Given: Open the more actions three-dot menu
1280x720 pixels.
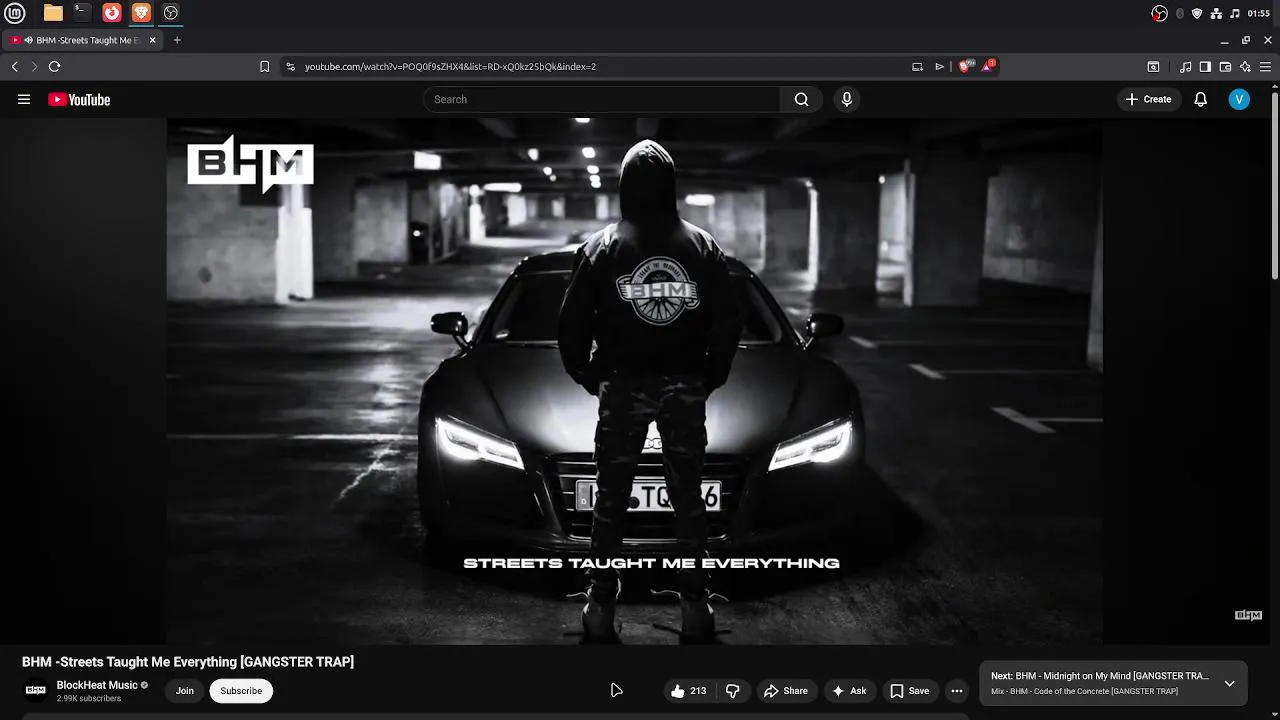Looking at the screenshot, I should point(957,691).
